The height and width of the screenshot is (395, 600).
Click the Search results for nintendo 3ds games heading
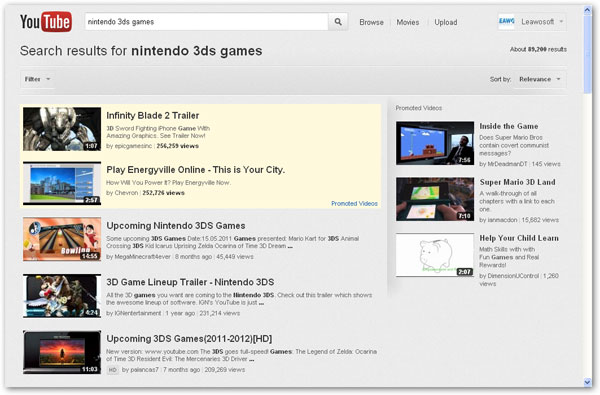tap(141, 51)
